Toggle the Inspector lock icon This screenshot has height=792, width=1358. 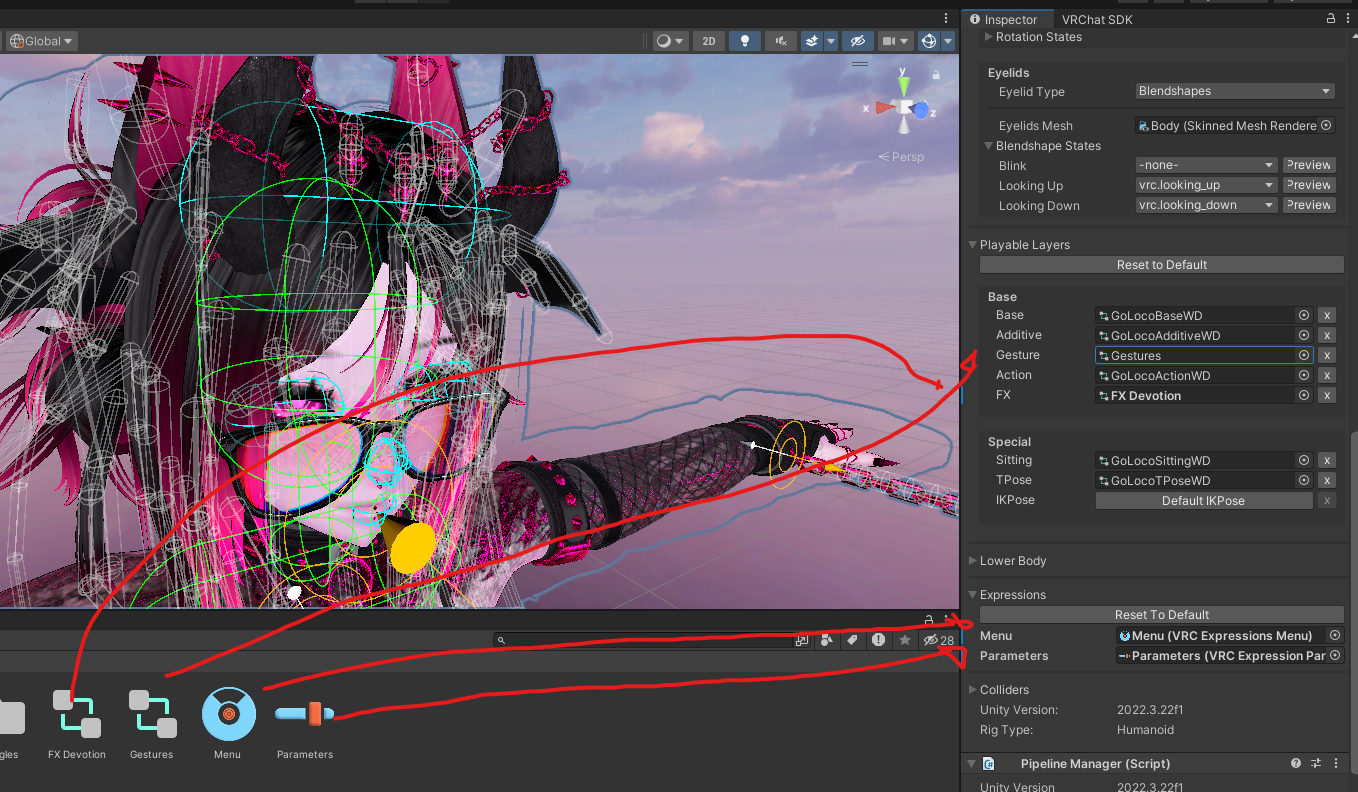pos(1331,19)
